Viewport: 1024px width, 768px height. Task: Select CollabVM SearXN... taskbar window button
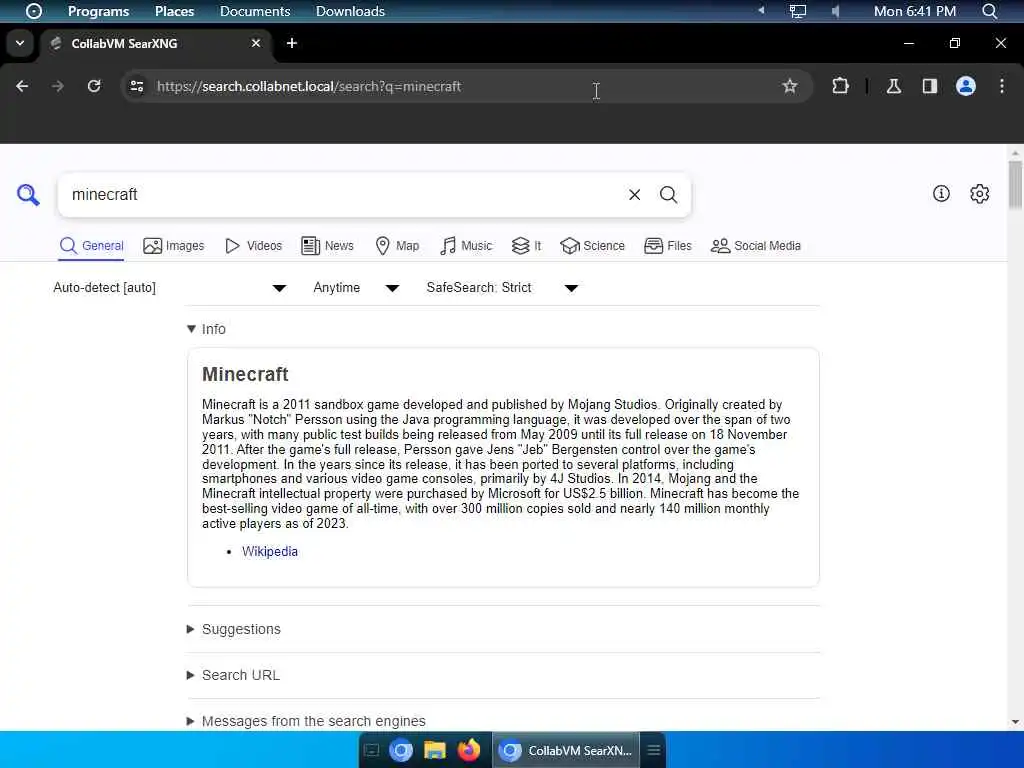pyautogui.click(x=566, y=750)
